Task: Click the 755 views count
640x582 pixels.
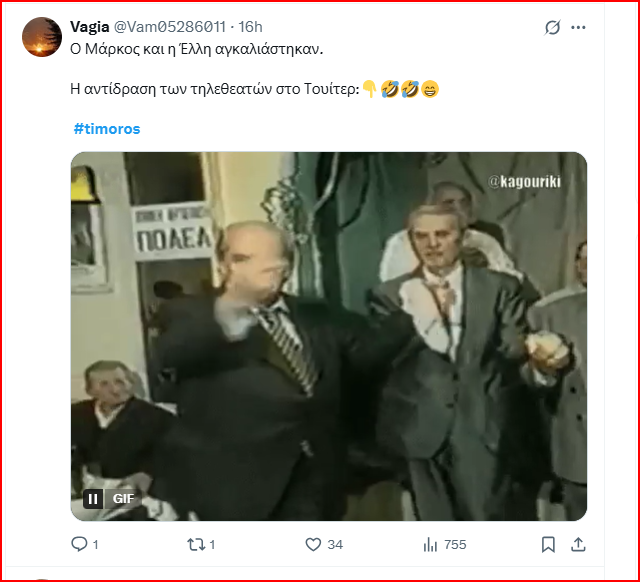Action: [455, 545]
